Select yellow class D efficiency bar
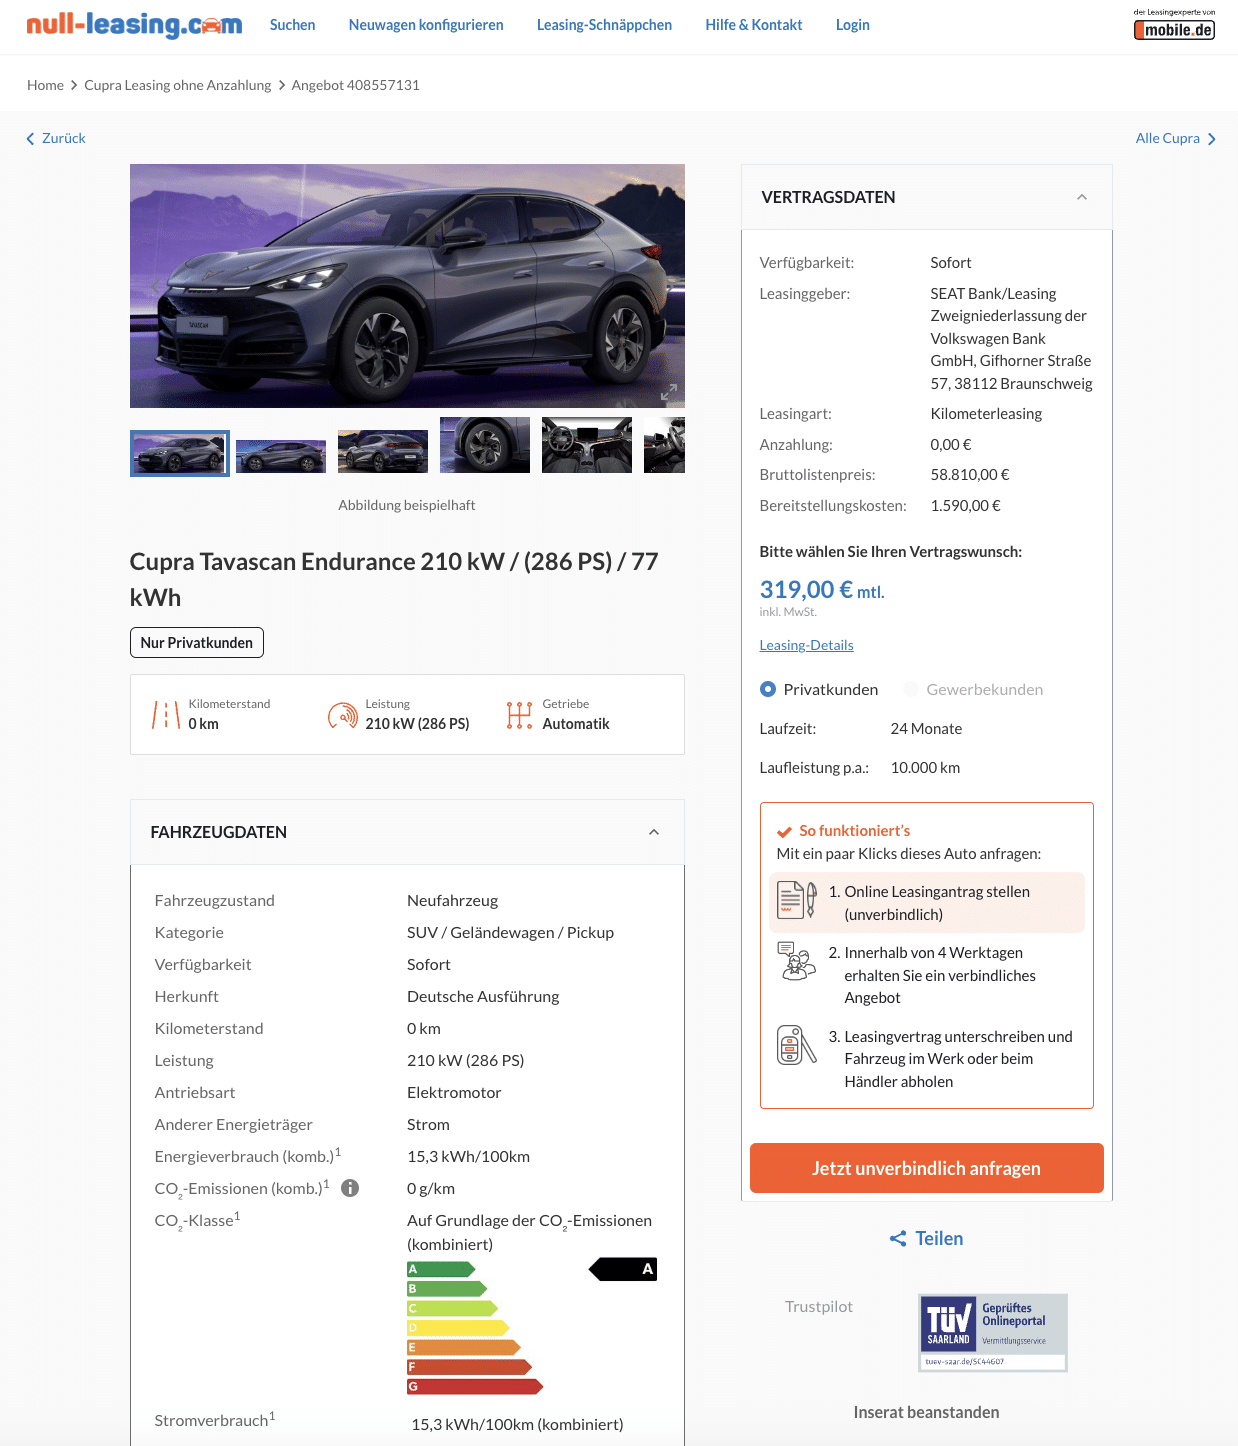The image size is (1238, 1446). click(458, 1328)
